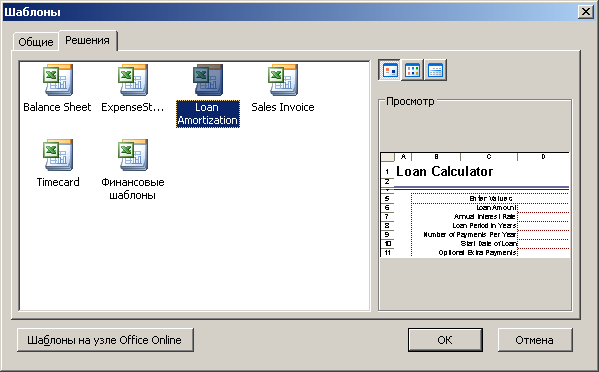The height and width of the screenshot is (372, 599).
Task: Confirm selection with OK button
Action: (x=445, y=340)
